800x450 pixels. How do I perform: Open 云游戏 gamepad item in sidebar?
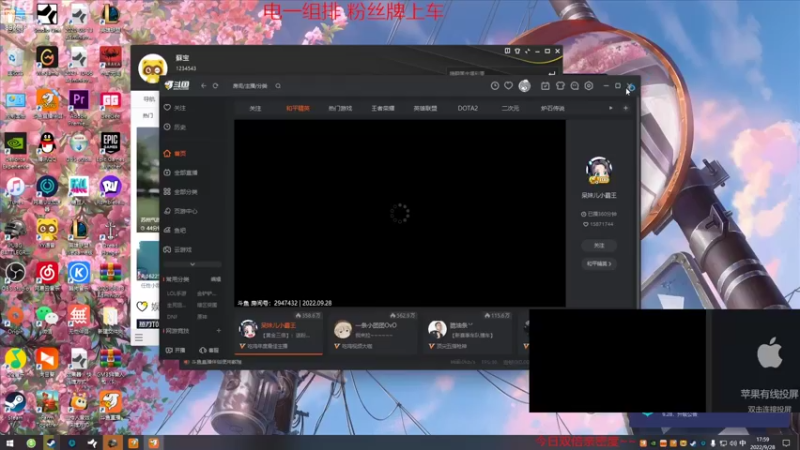point(178,249)
